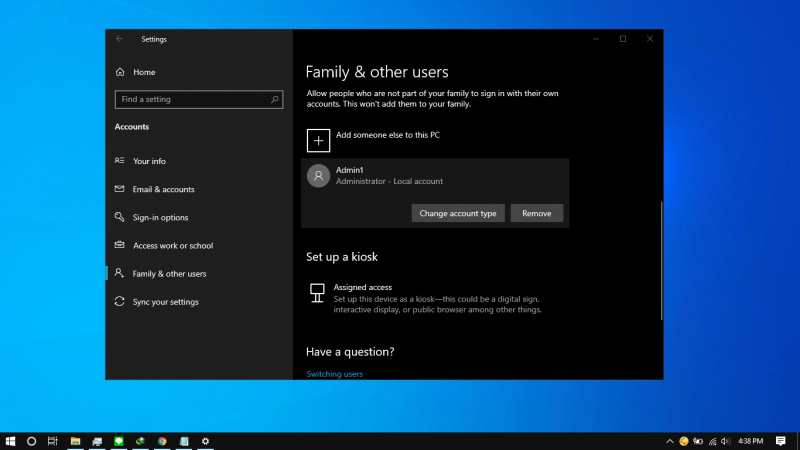Viewport: 800px width, 450px height.
Task: Click the Remove button for Admin1
Action: (537, 213)
